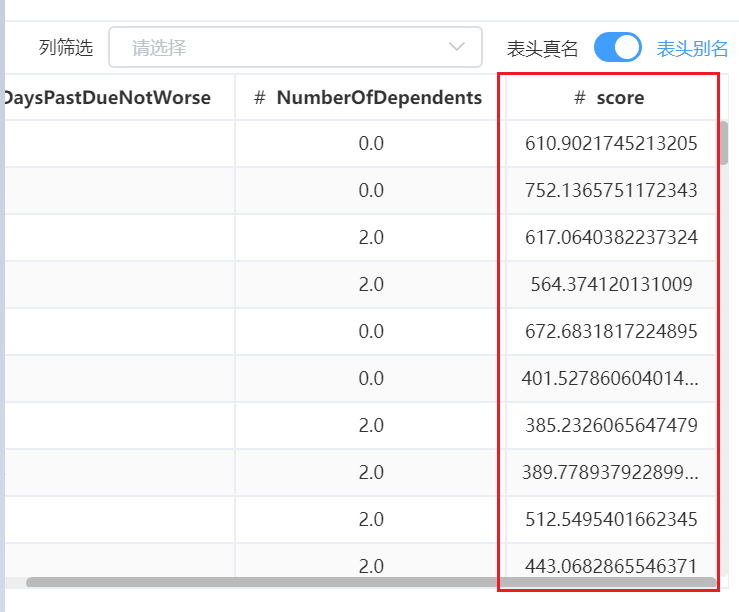Click the # type icon beside score
This screenshot has height=612, width=739.
coord(580,98)
